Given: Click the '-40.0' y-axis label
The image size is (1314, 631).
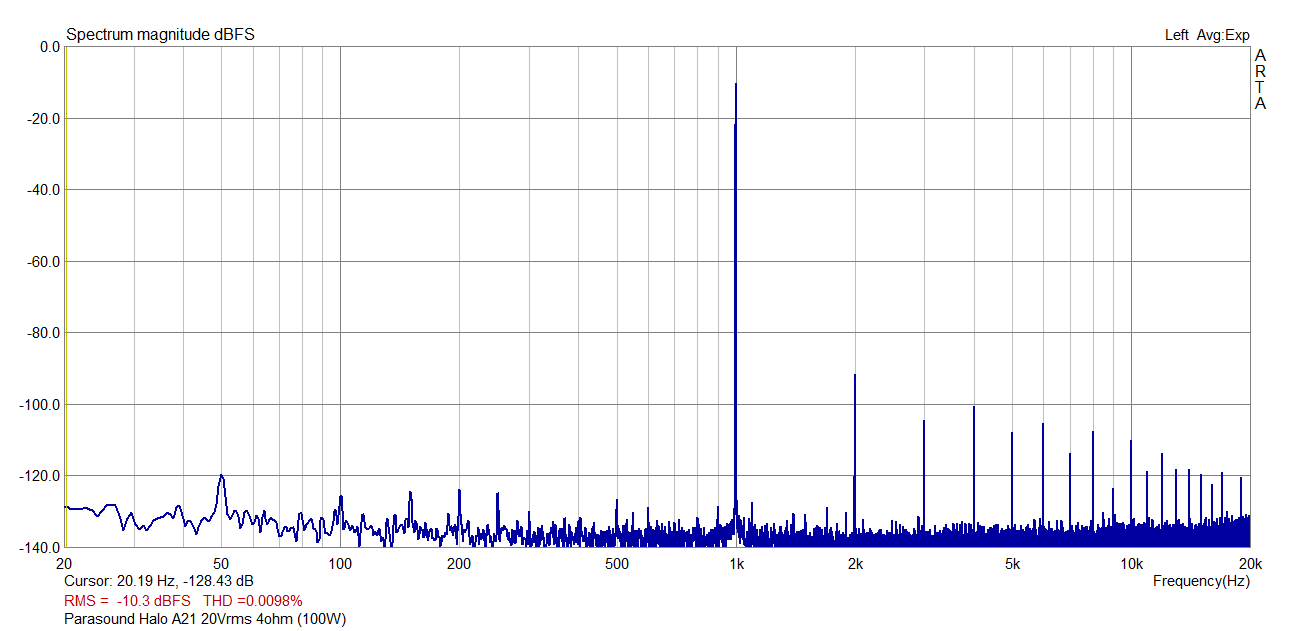Looking at the screenshot, I should pos(44,190).
